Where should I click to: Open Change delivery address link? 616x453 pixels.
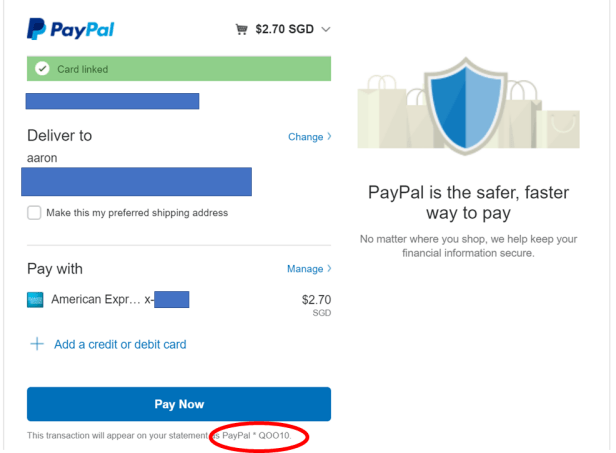coord(306,137)
